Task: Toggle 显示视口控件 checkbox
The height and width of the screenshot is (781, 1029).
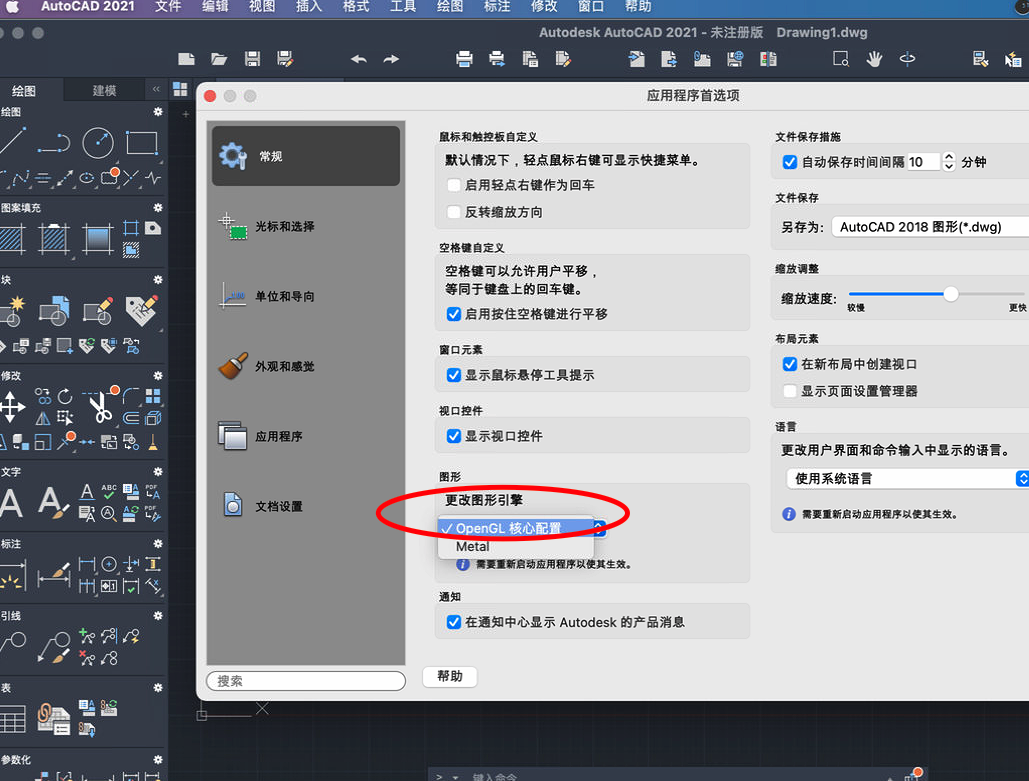Action: pyautogui.click(x=453, y=436)
